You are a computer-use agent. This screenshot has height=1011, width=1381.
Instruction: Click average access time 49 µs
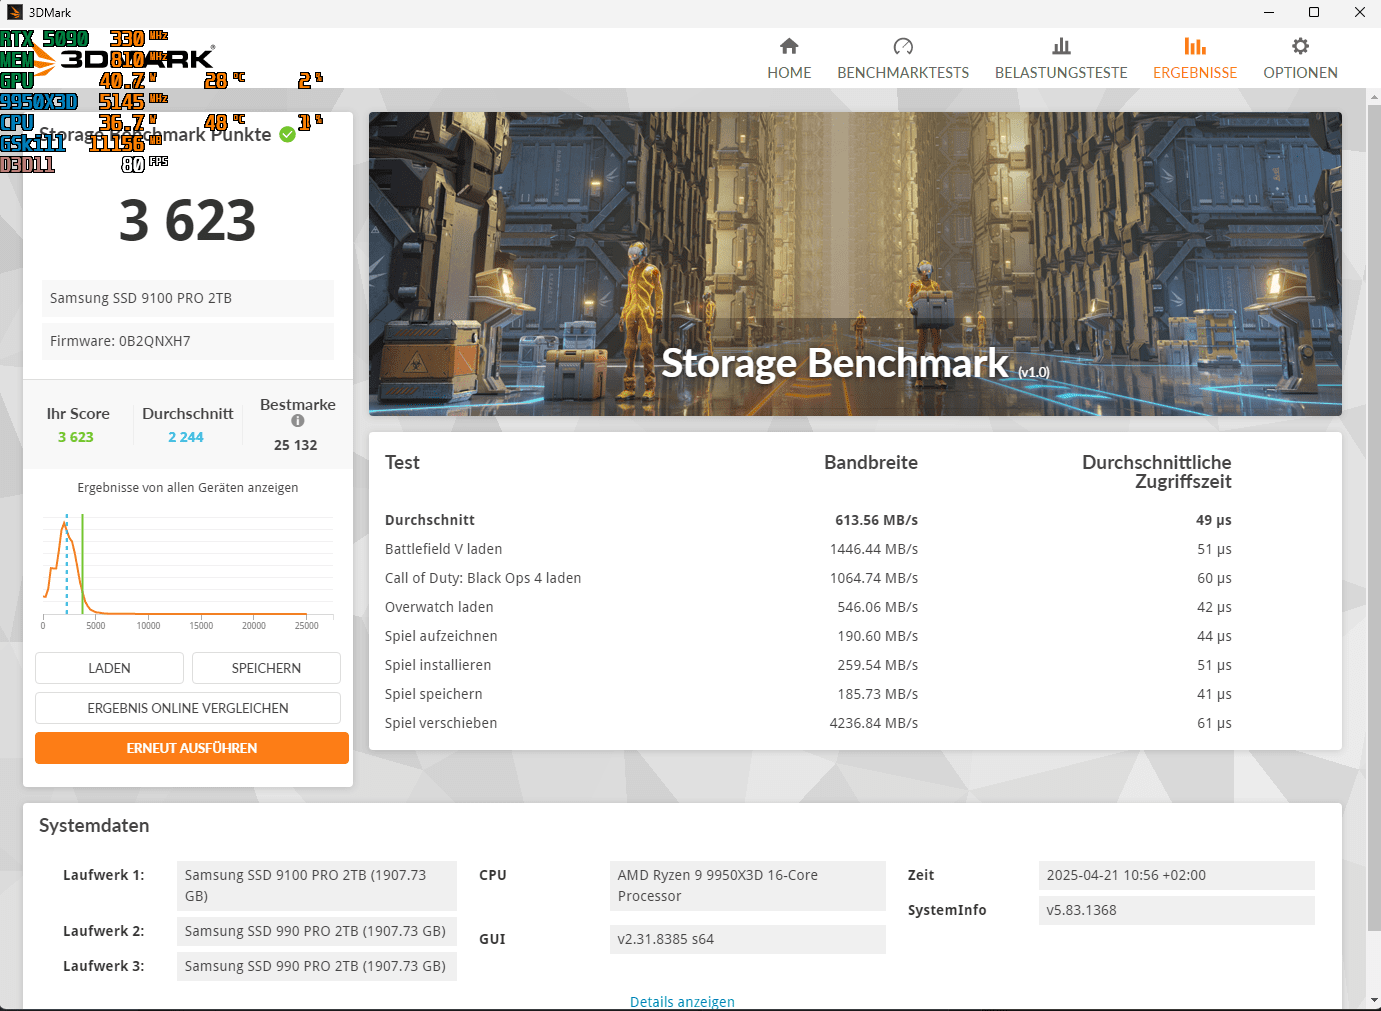pos(1214,520)
